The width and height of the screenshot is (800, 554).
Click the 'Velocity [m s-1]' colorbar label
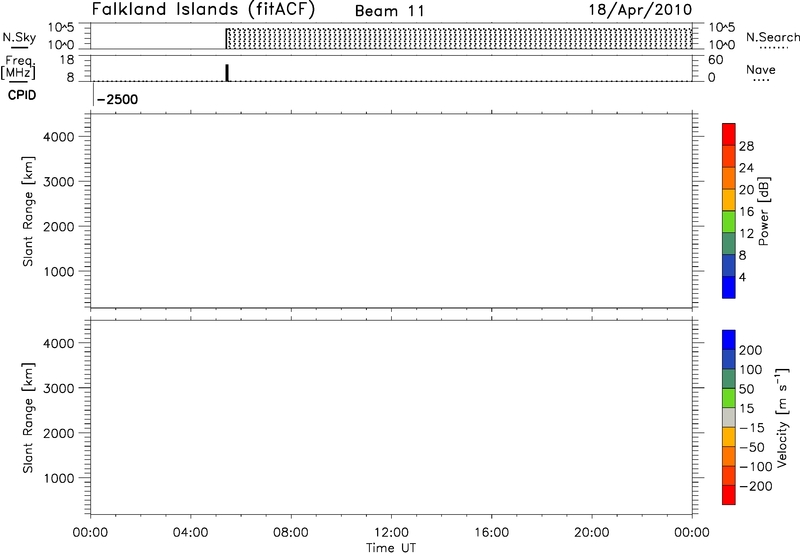pyautogui.click(x=781, y=417)
